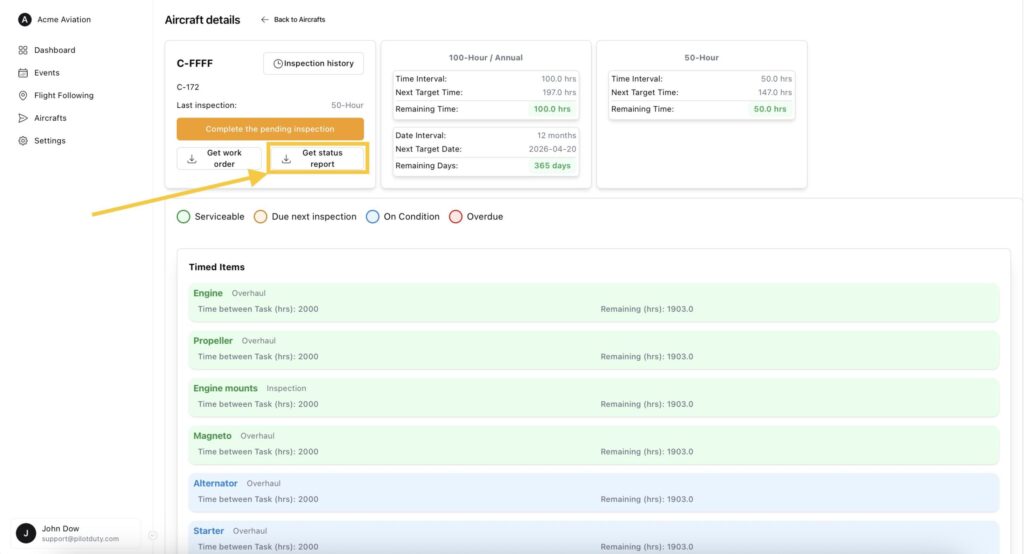The image size is (1024, 554).
Task: Select the green Serviceable status circle
Action: click(x=183, y=217)
